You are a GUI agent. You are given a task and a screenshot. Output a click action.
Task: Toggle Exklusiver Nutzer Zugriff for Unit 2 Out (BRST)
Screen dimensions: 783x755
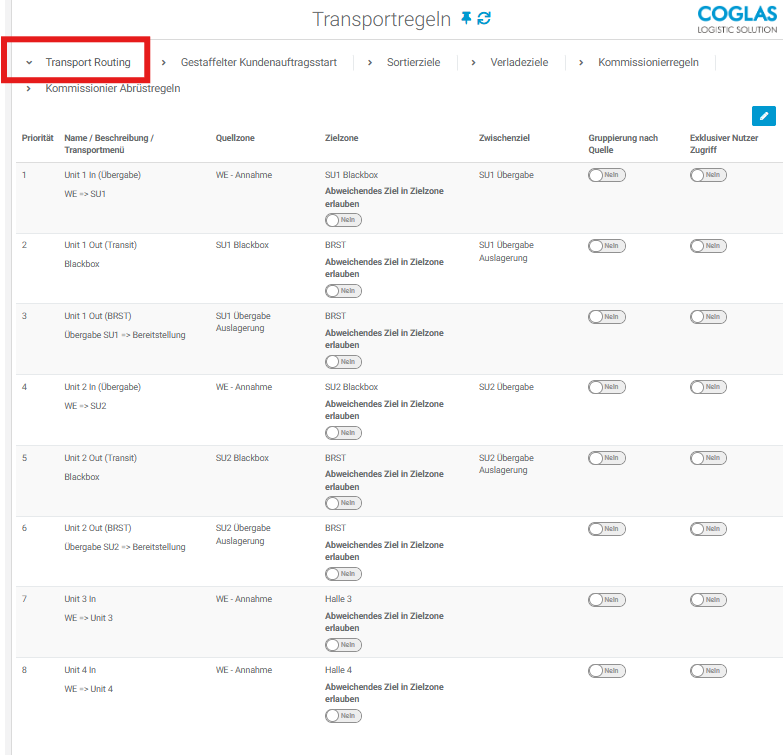point(708,529)
